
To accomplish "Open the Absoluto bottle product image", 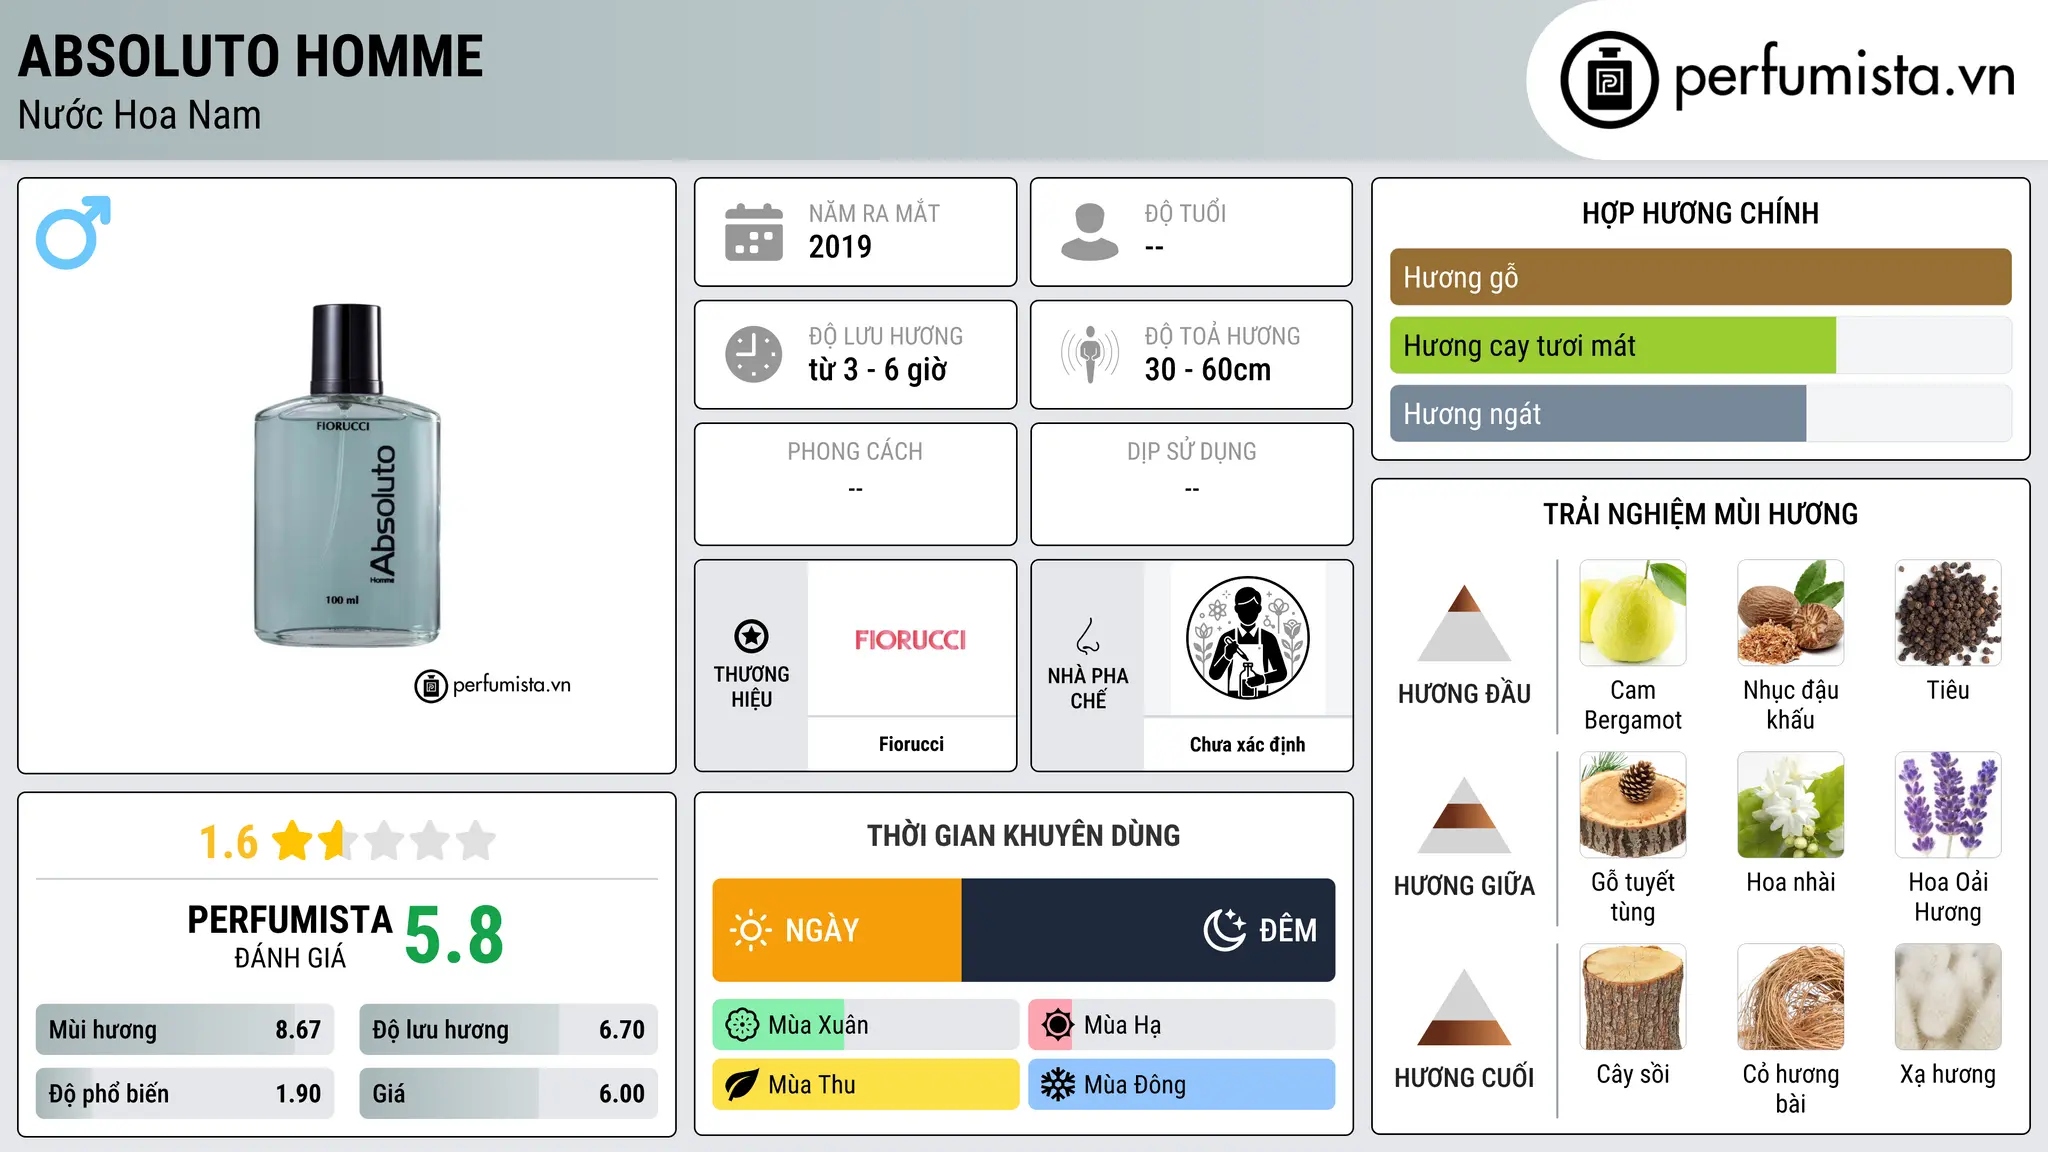I will click(347, 475).
